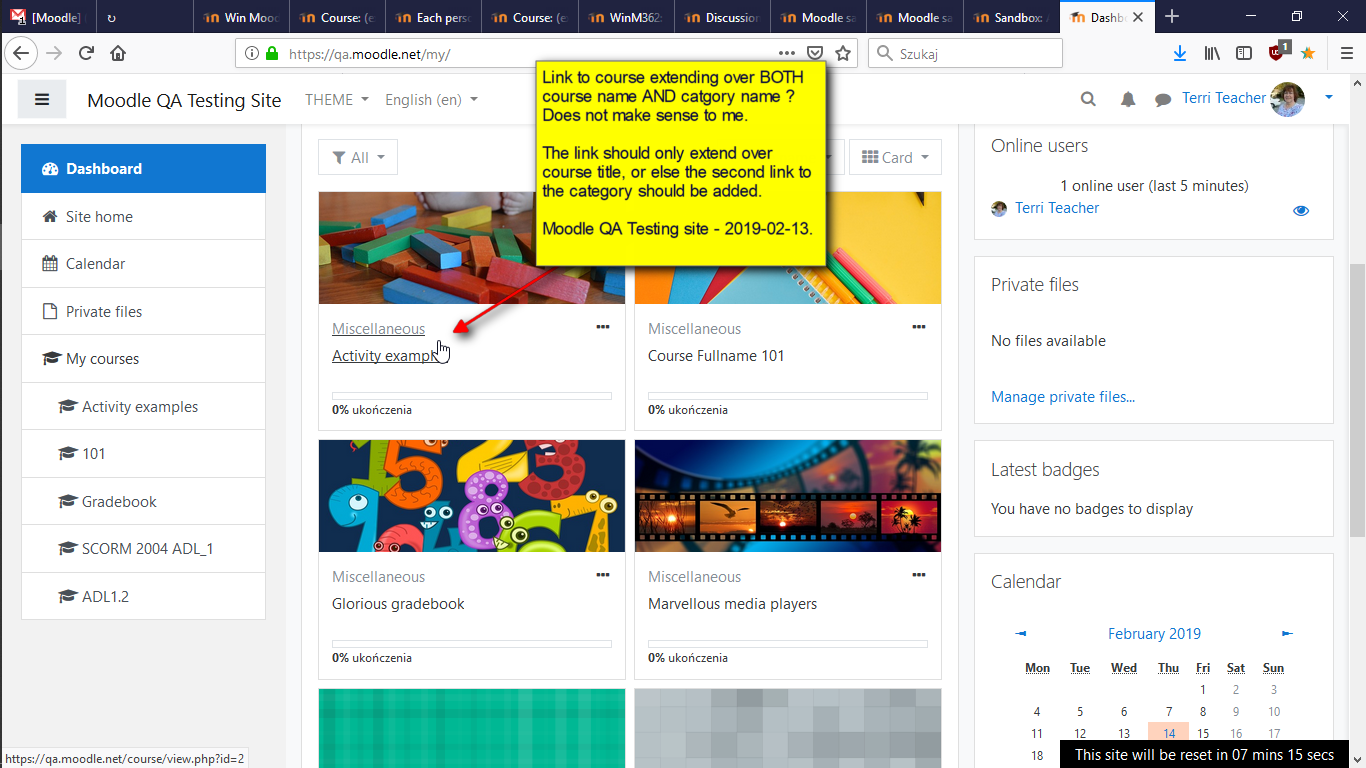Click the Moodle QA Testing Site title link
The height and width of the screenshot is (768, 1366).
coord(184,100)
